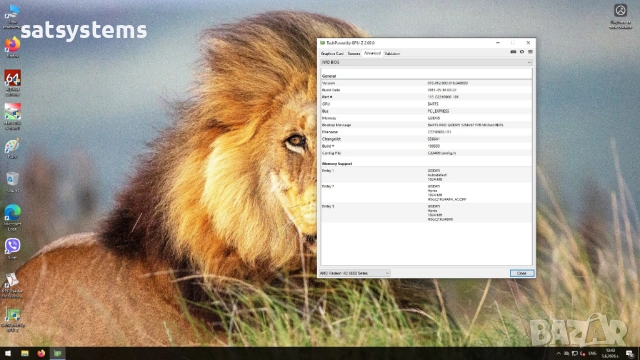Select the Build Date row
640x360 pixels.
click(426, 90)
